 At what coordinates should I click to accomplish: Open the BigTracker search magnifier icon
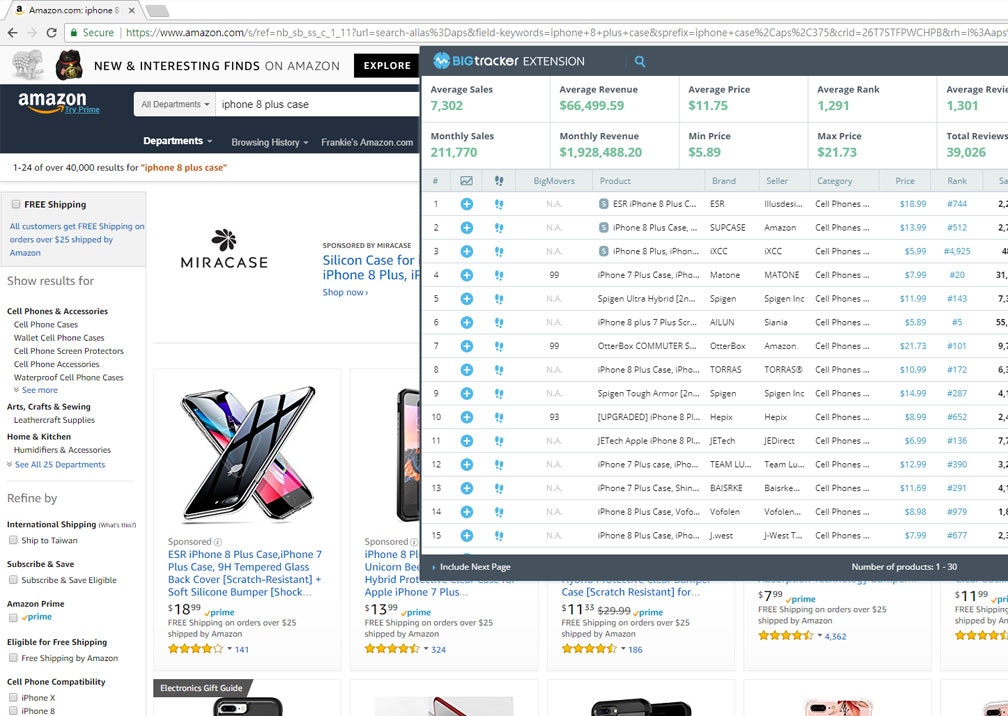pos(640,60)
